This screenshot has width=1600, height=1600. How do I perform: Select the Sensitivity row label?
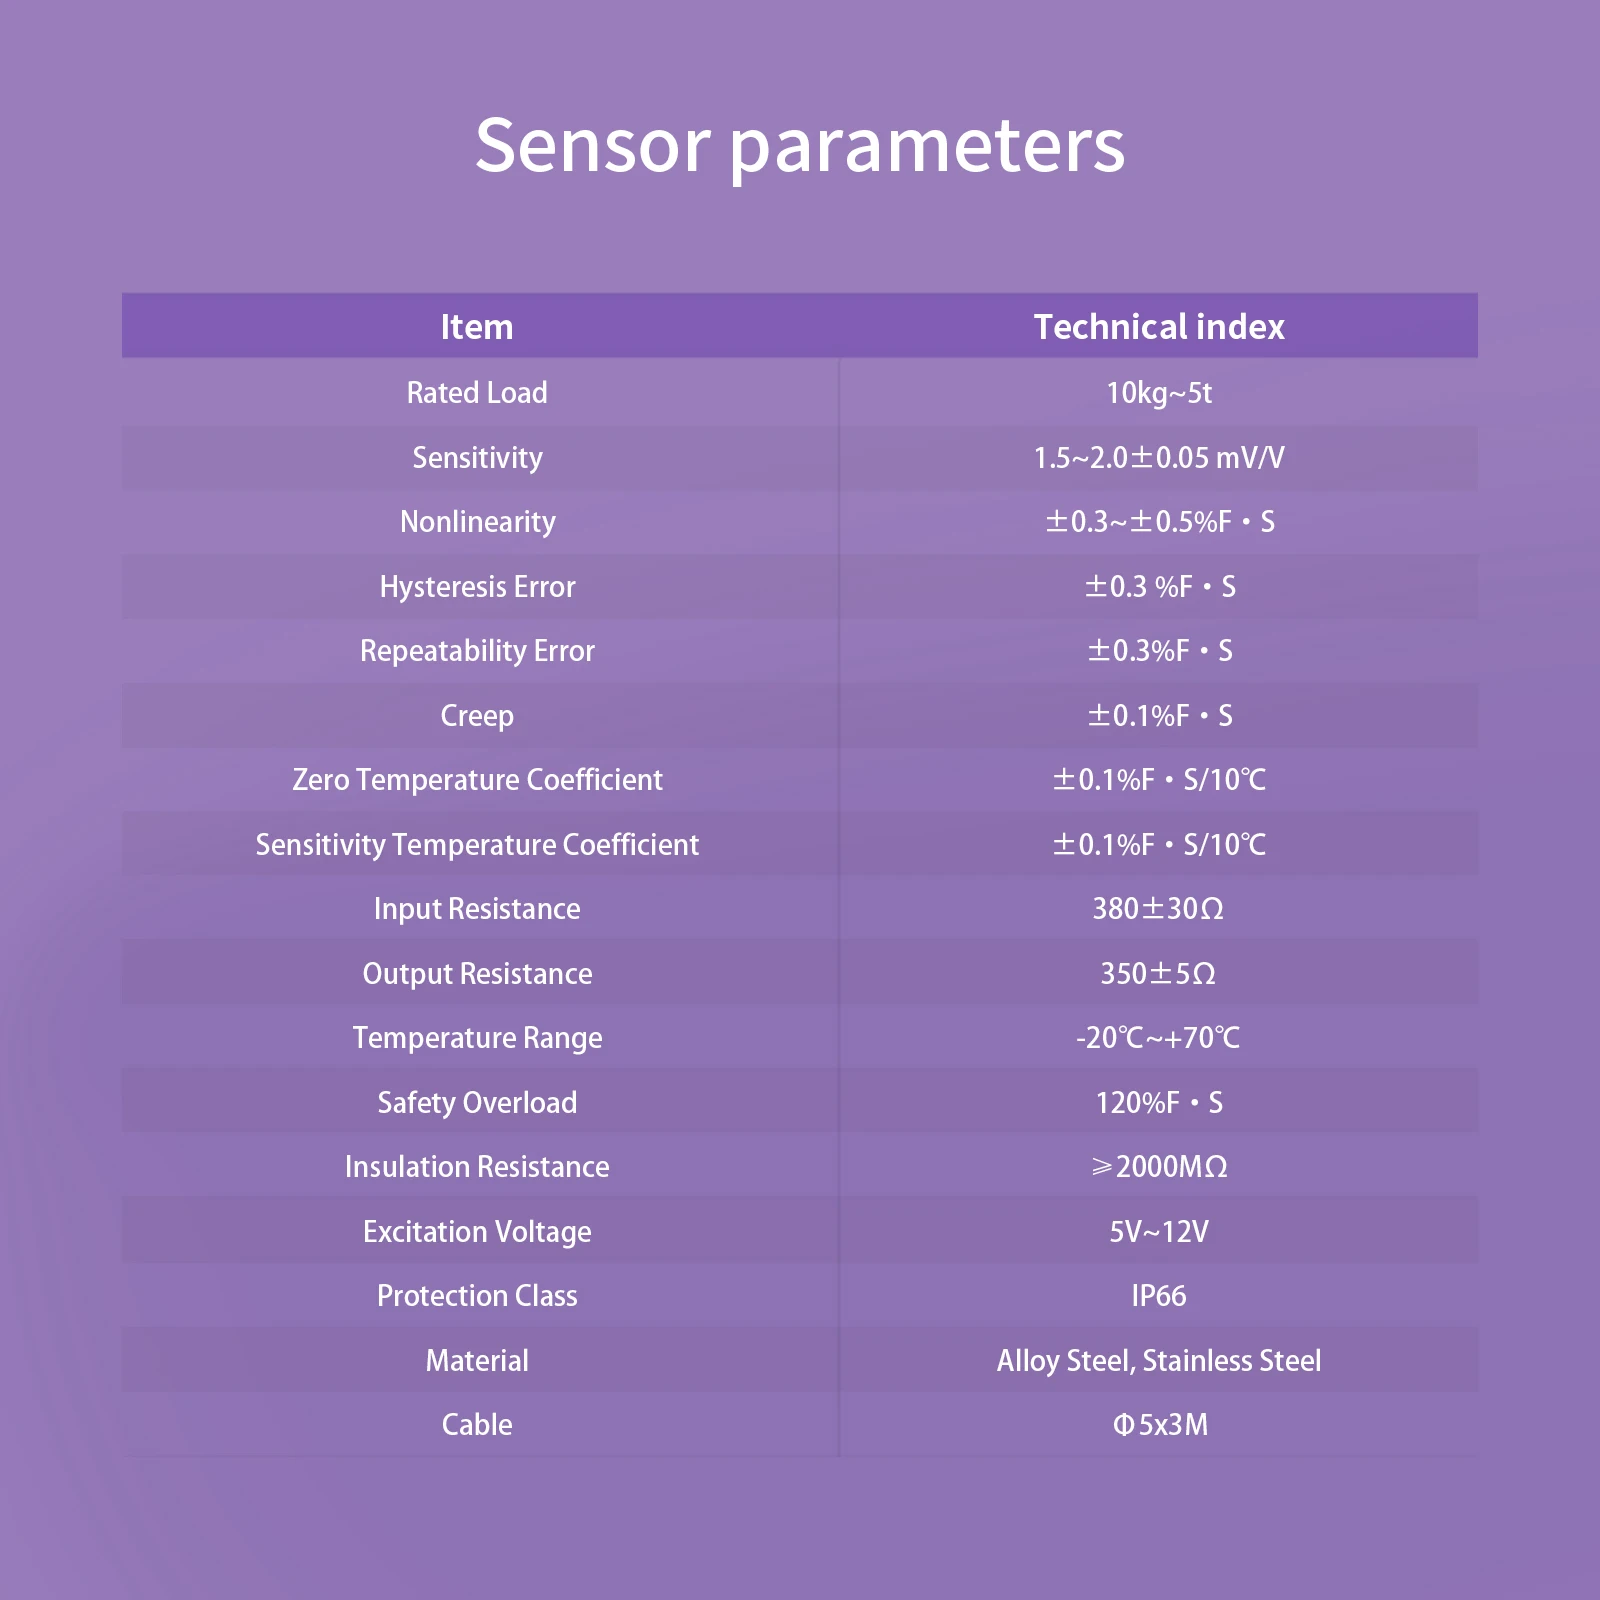(477, 458)
